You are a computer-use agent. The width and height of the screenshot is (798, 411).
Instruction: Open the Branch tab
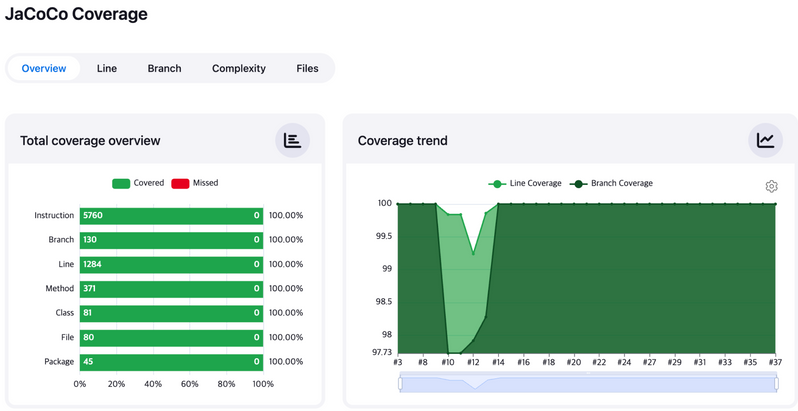pos(164,68)
